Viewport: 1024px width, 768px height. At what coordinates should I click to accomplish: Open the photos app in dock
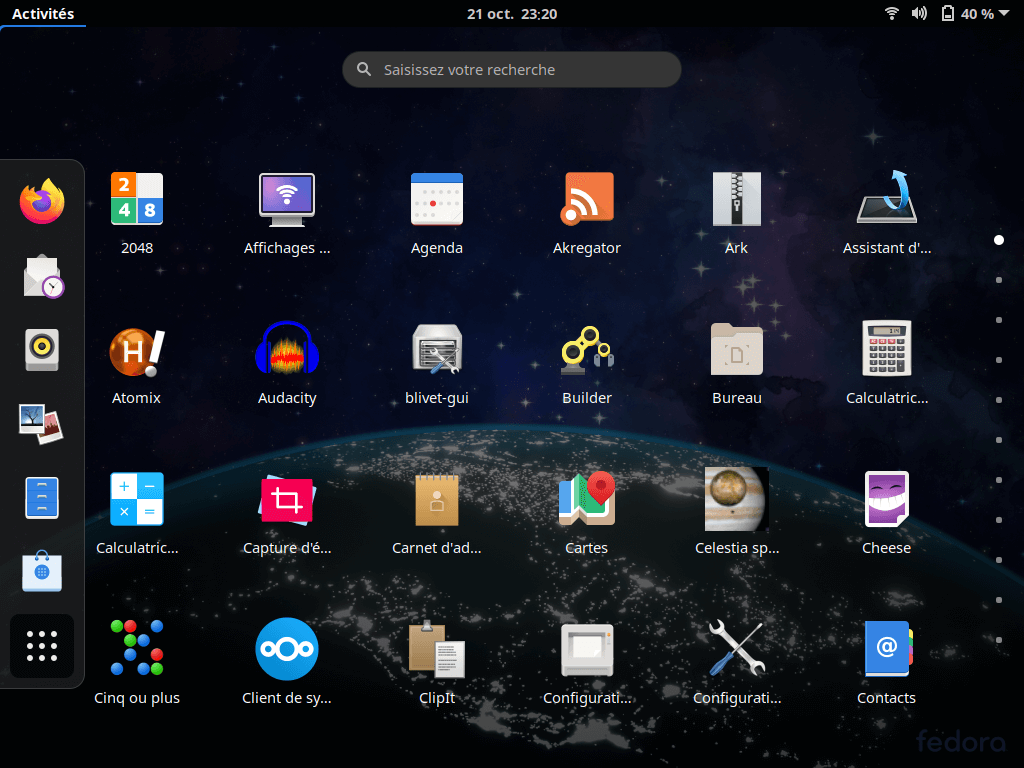[x=42, y=424]
